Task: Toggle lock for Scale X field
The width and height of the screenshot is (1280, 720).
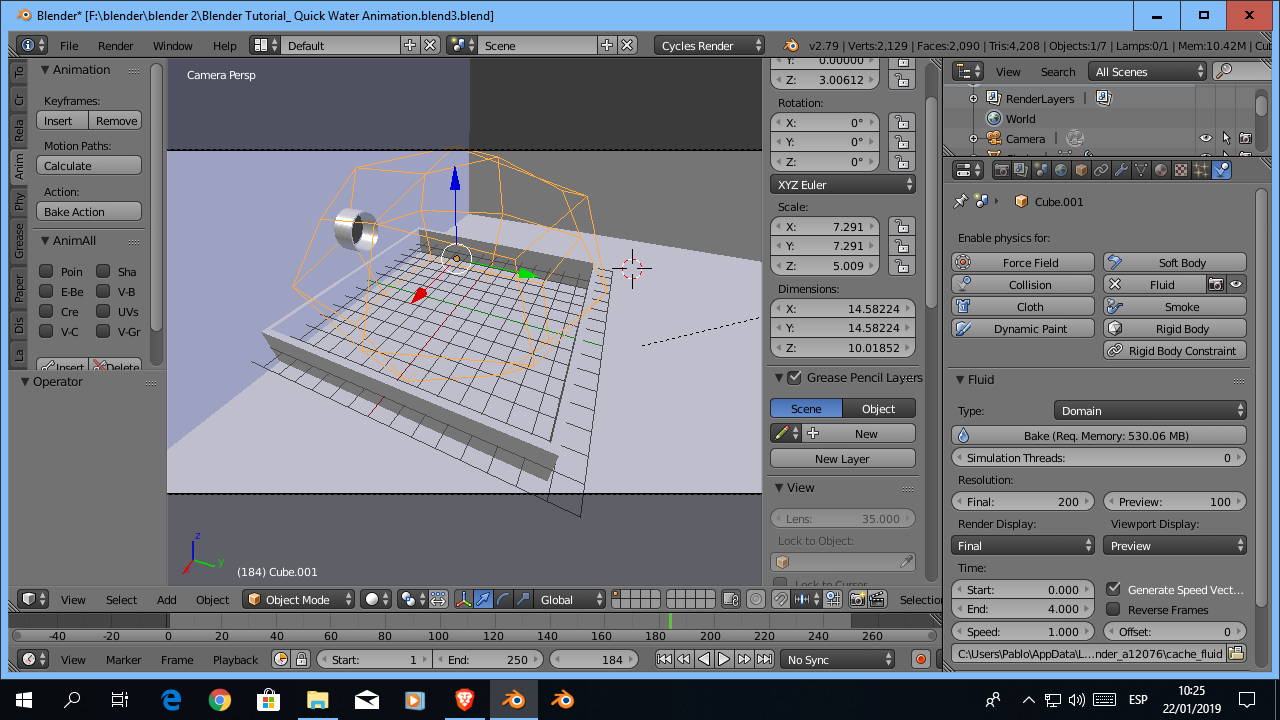Action: tap(902, 226)
